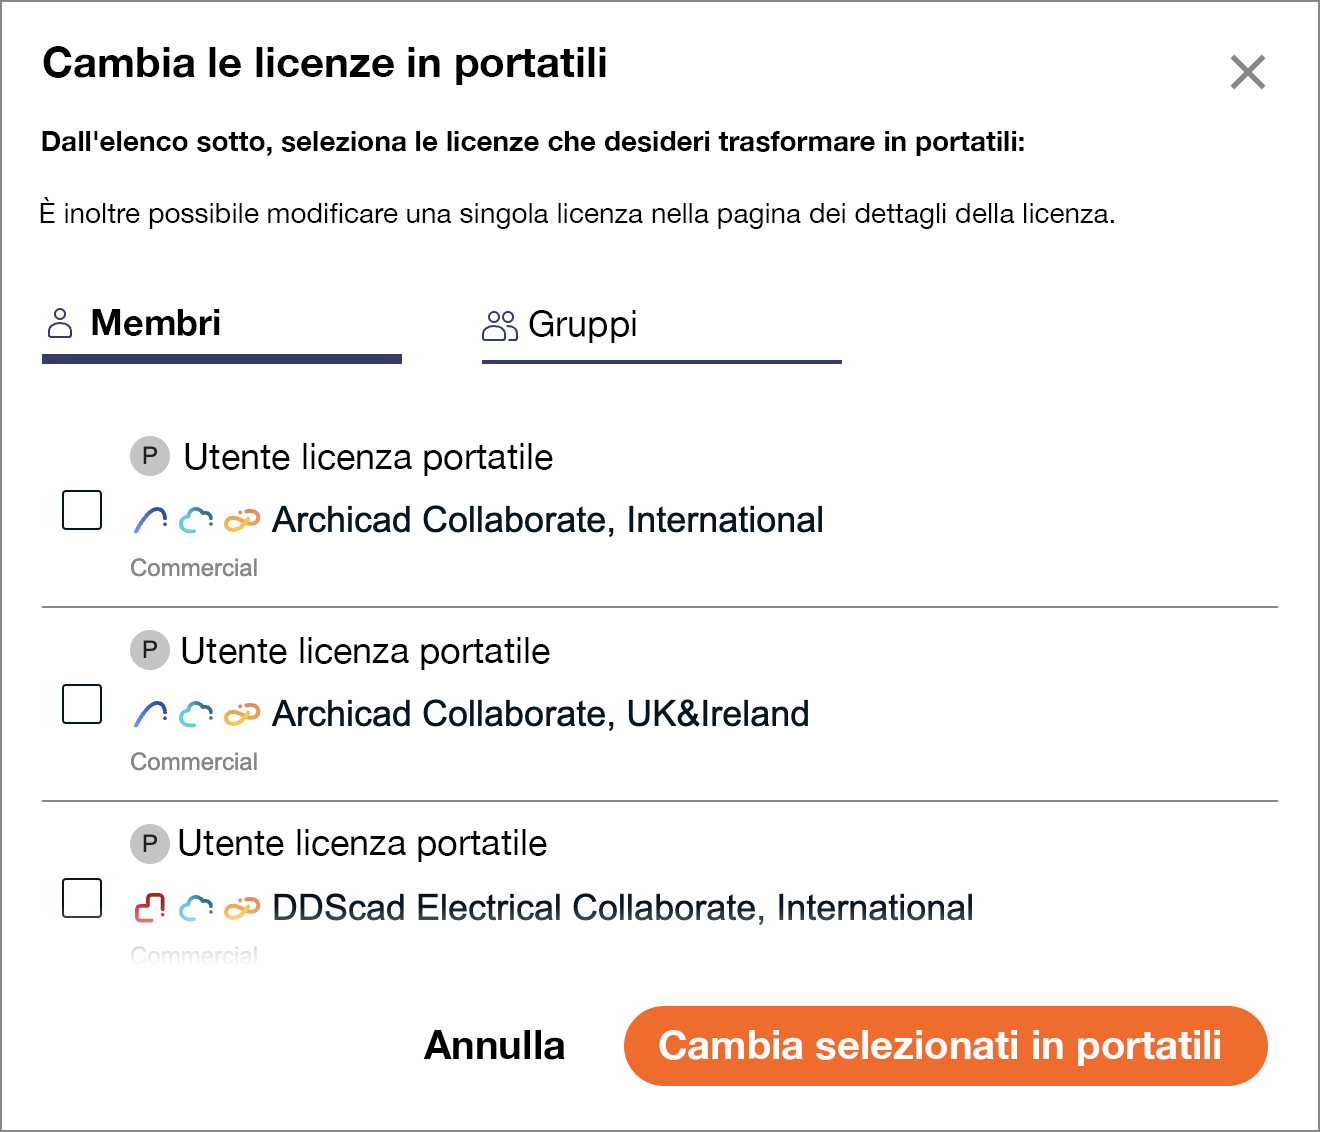Image resolution: width=1320 pixels, height=1132 pixels.
Task: Select 'Archicad Collaborate, UK&Ireland' text
Action: (x=541, y=714)
